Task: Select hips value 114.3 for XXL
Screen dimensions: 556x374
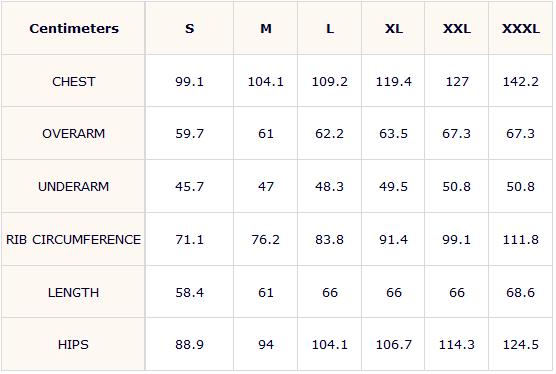Action: [457, 345]
